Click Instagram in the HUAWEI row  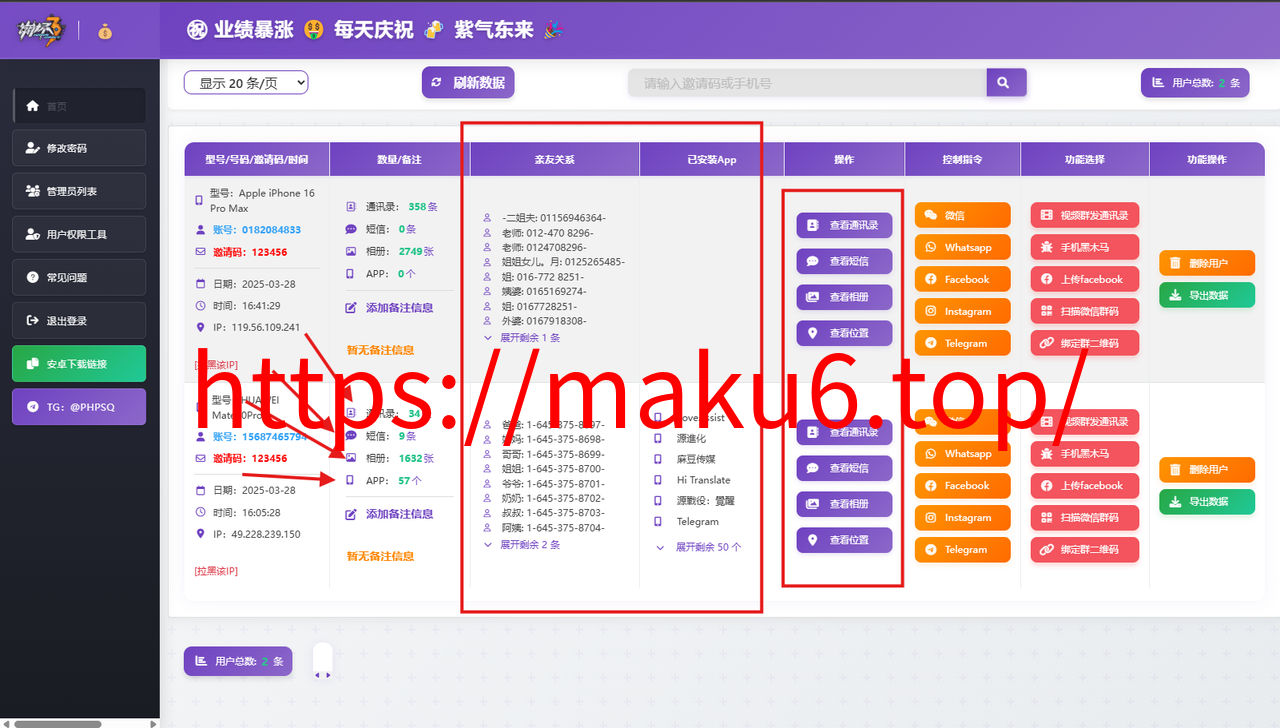[x=962, y=518]
